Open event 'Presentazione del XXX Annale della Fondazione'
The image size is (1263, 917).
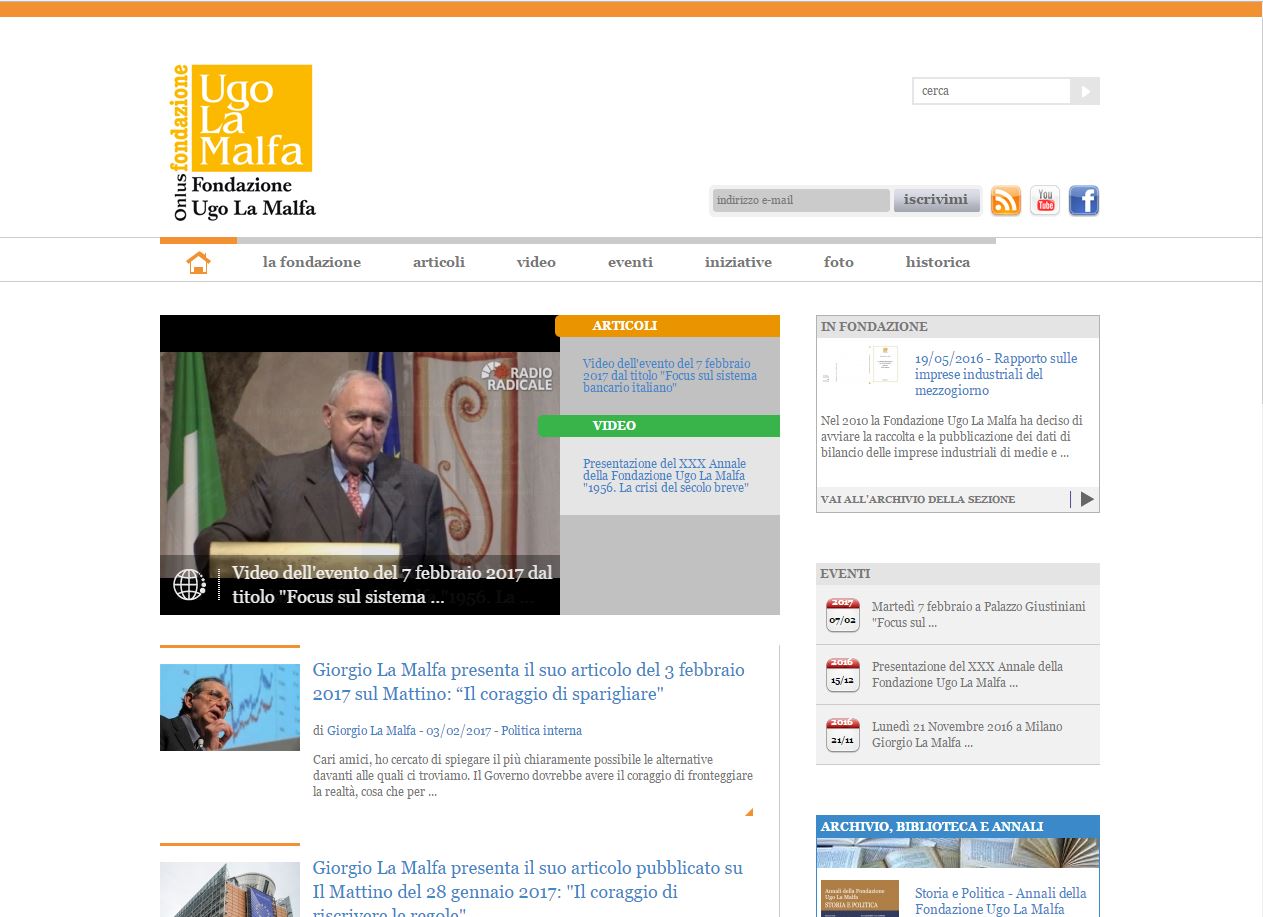967,674
